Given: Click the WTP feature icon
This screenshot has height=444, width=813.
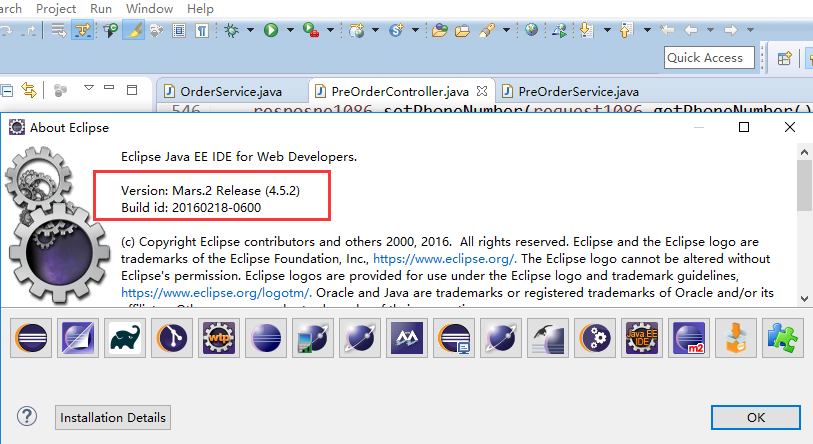Looking at the screenshot, I should 219,338.
